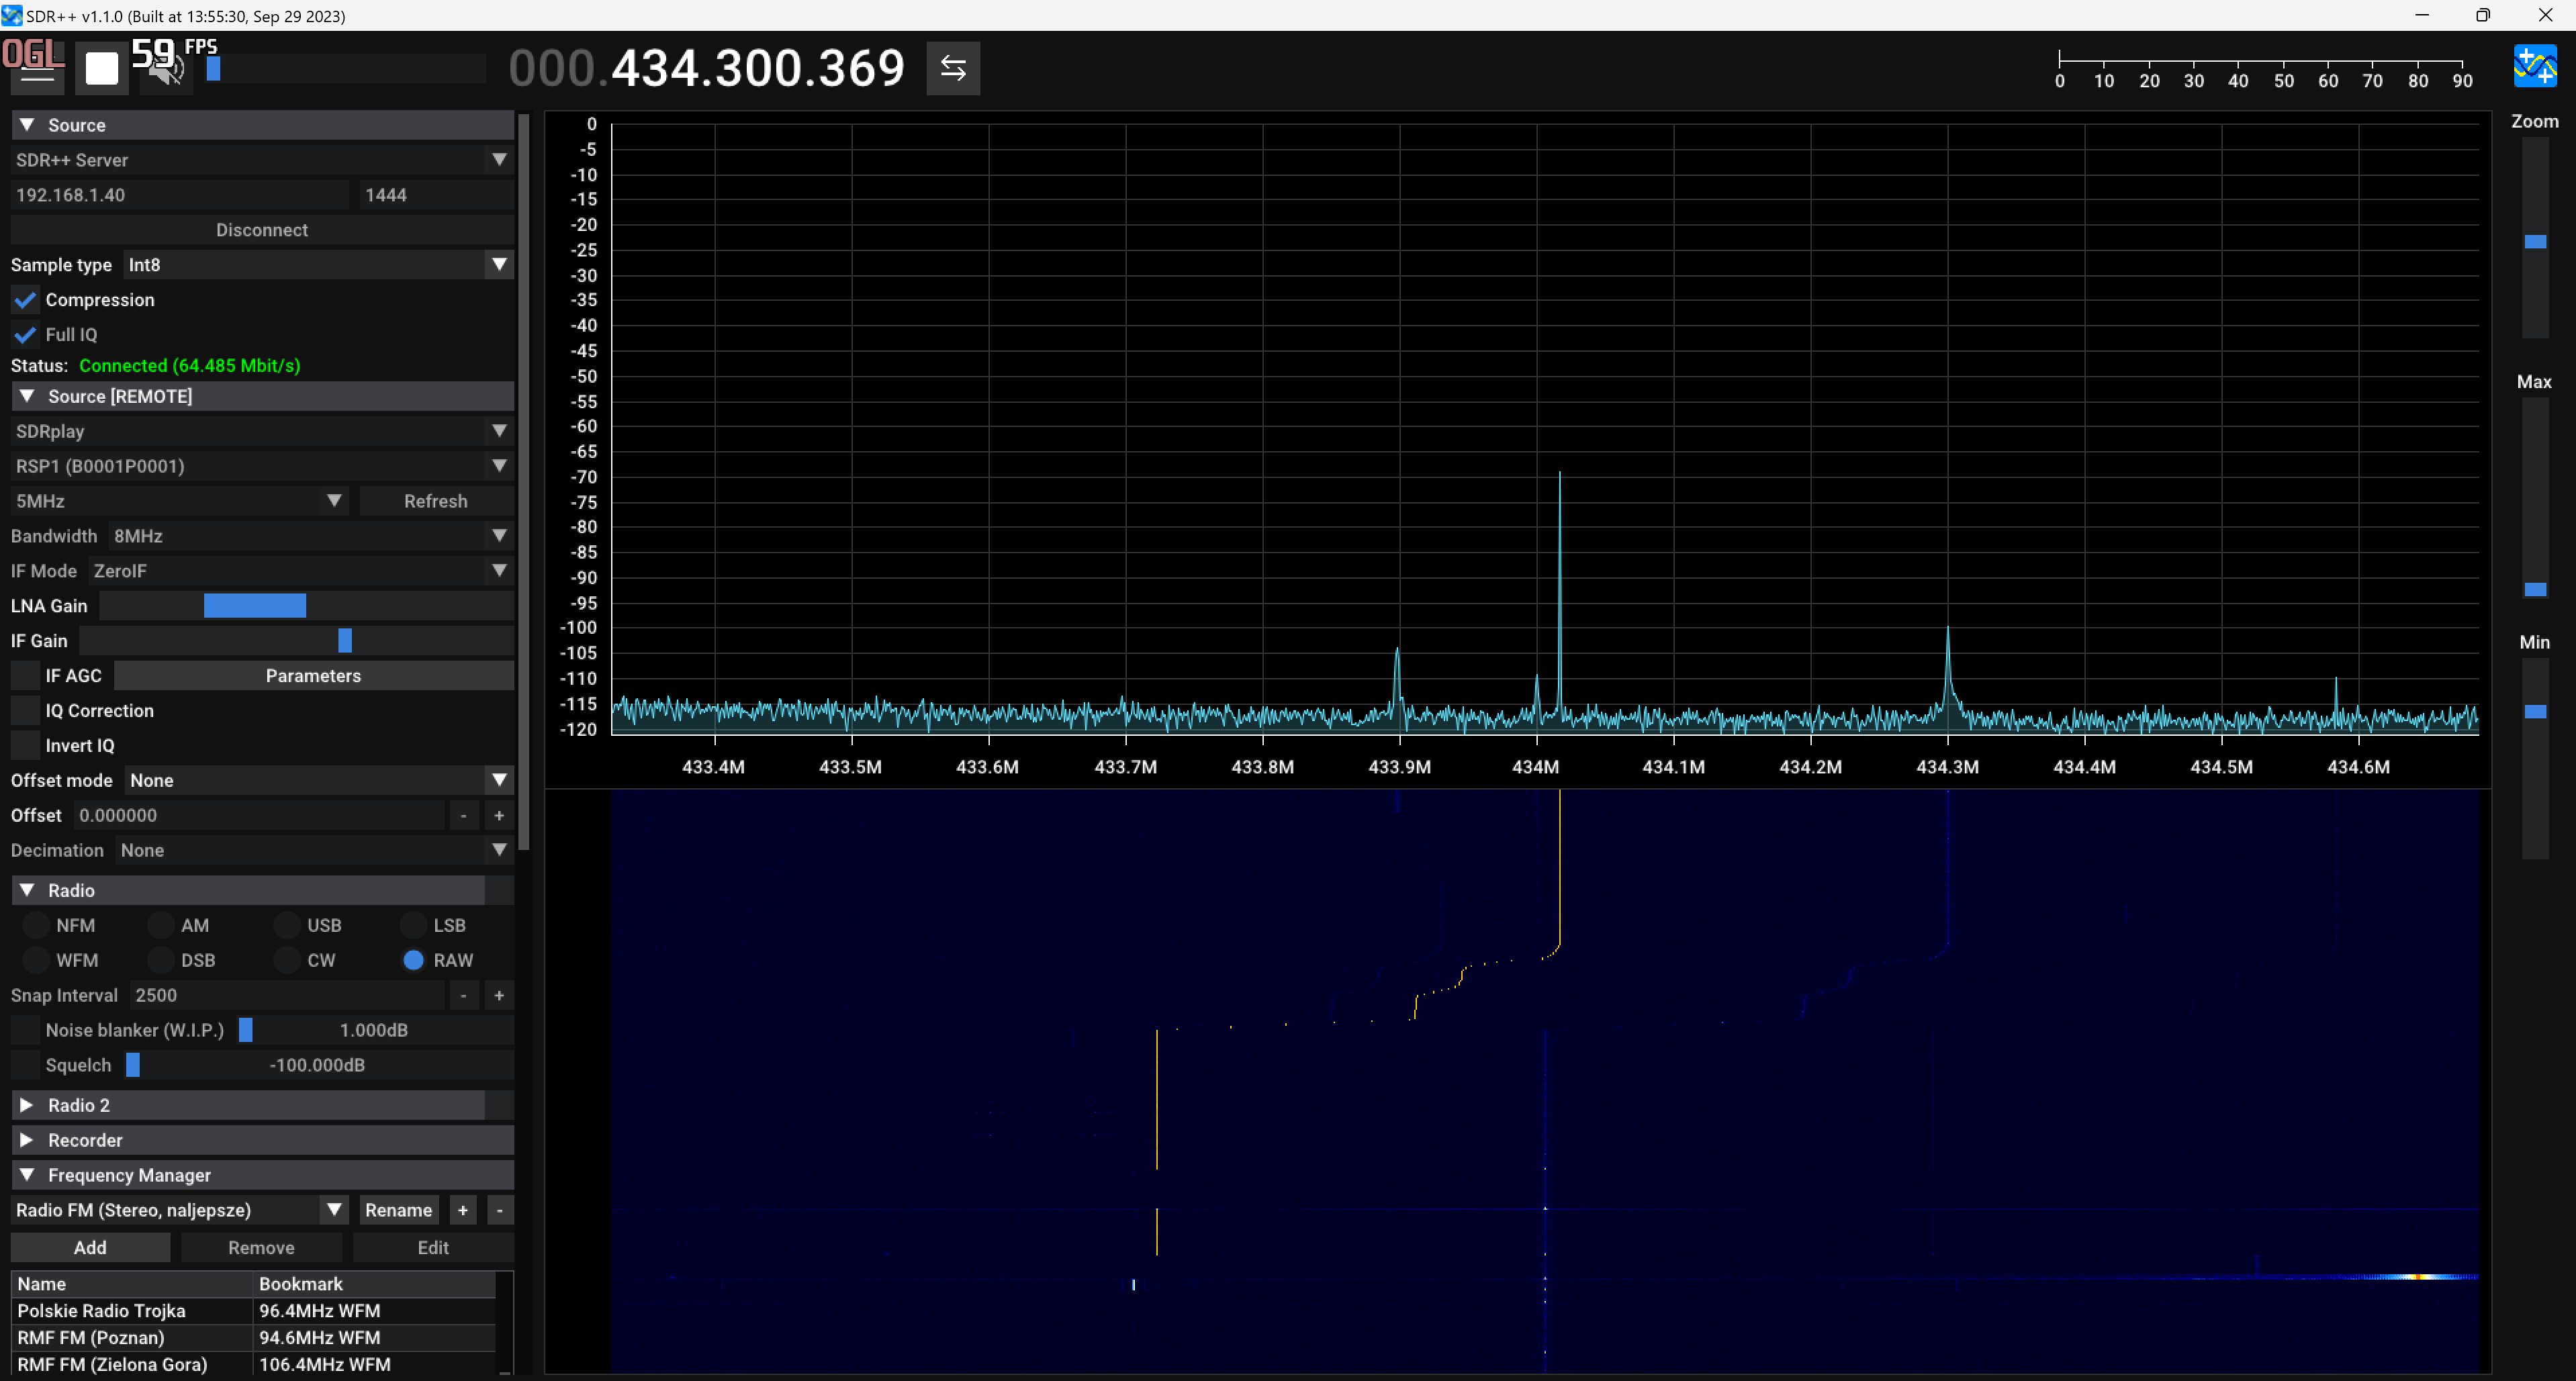Click the Disconnect button
Image resolution: width=2576 pixels, height=1381 pixels.
(262, 230)
